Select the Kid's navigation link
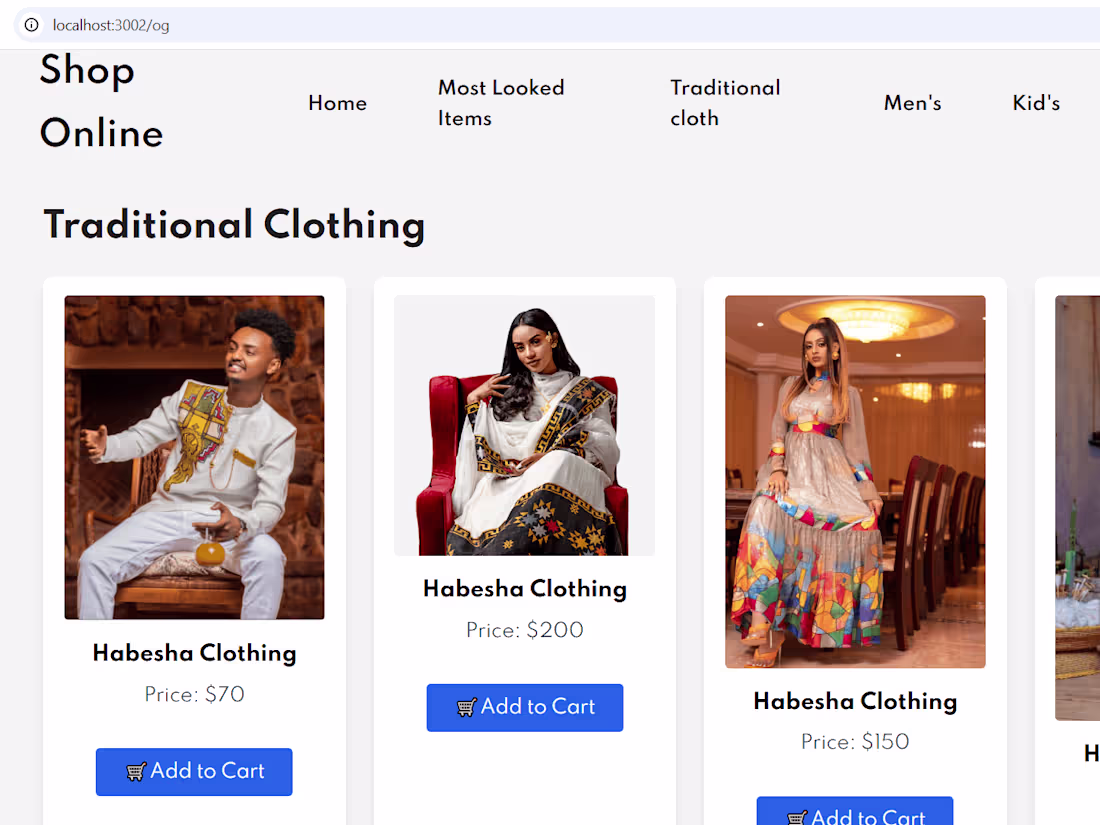This screenshot has height=825, width=1100. click(x=1035, y=103)
